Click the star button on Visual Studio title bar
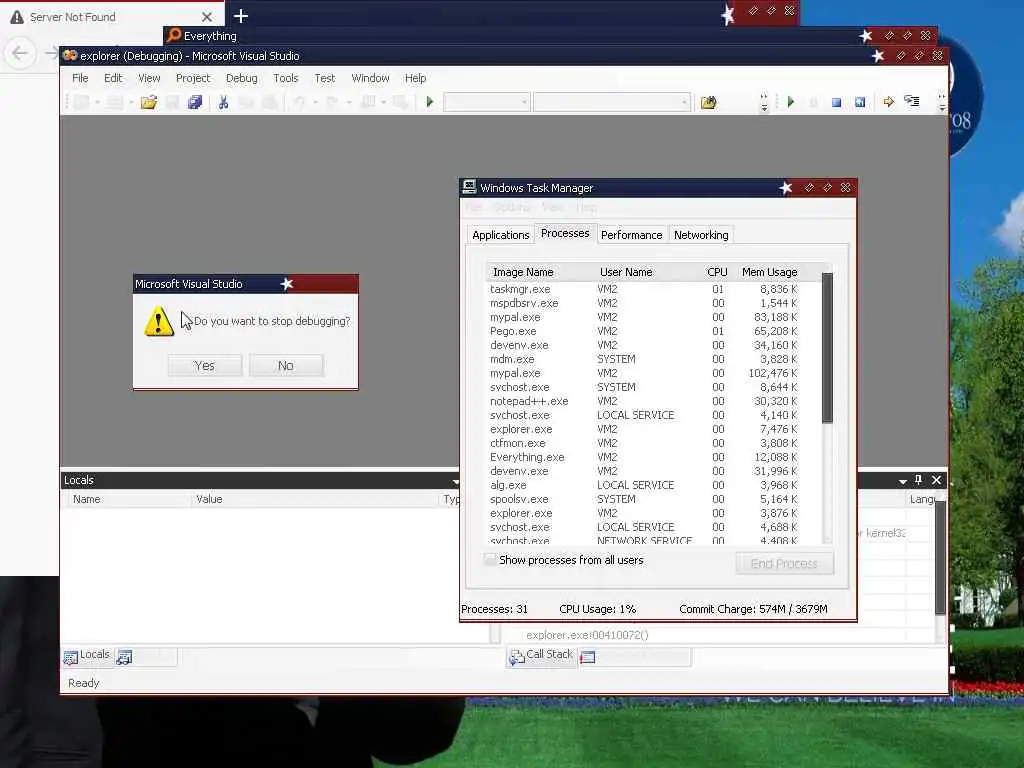 click(x=878, y=56)
